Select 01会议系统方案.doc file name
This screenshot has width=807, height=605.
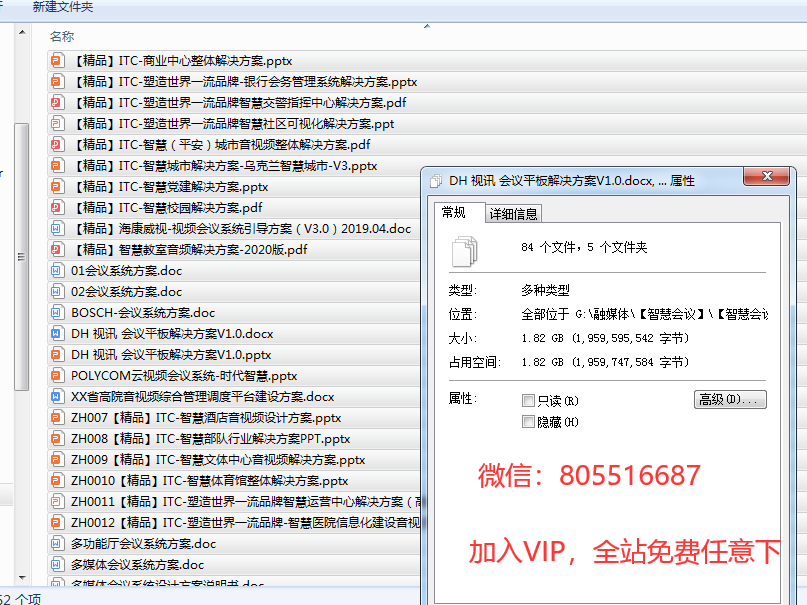pyautogui.click(x=127, y=271)
